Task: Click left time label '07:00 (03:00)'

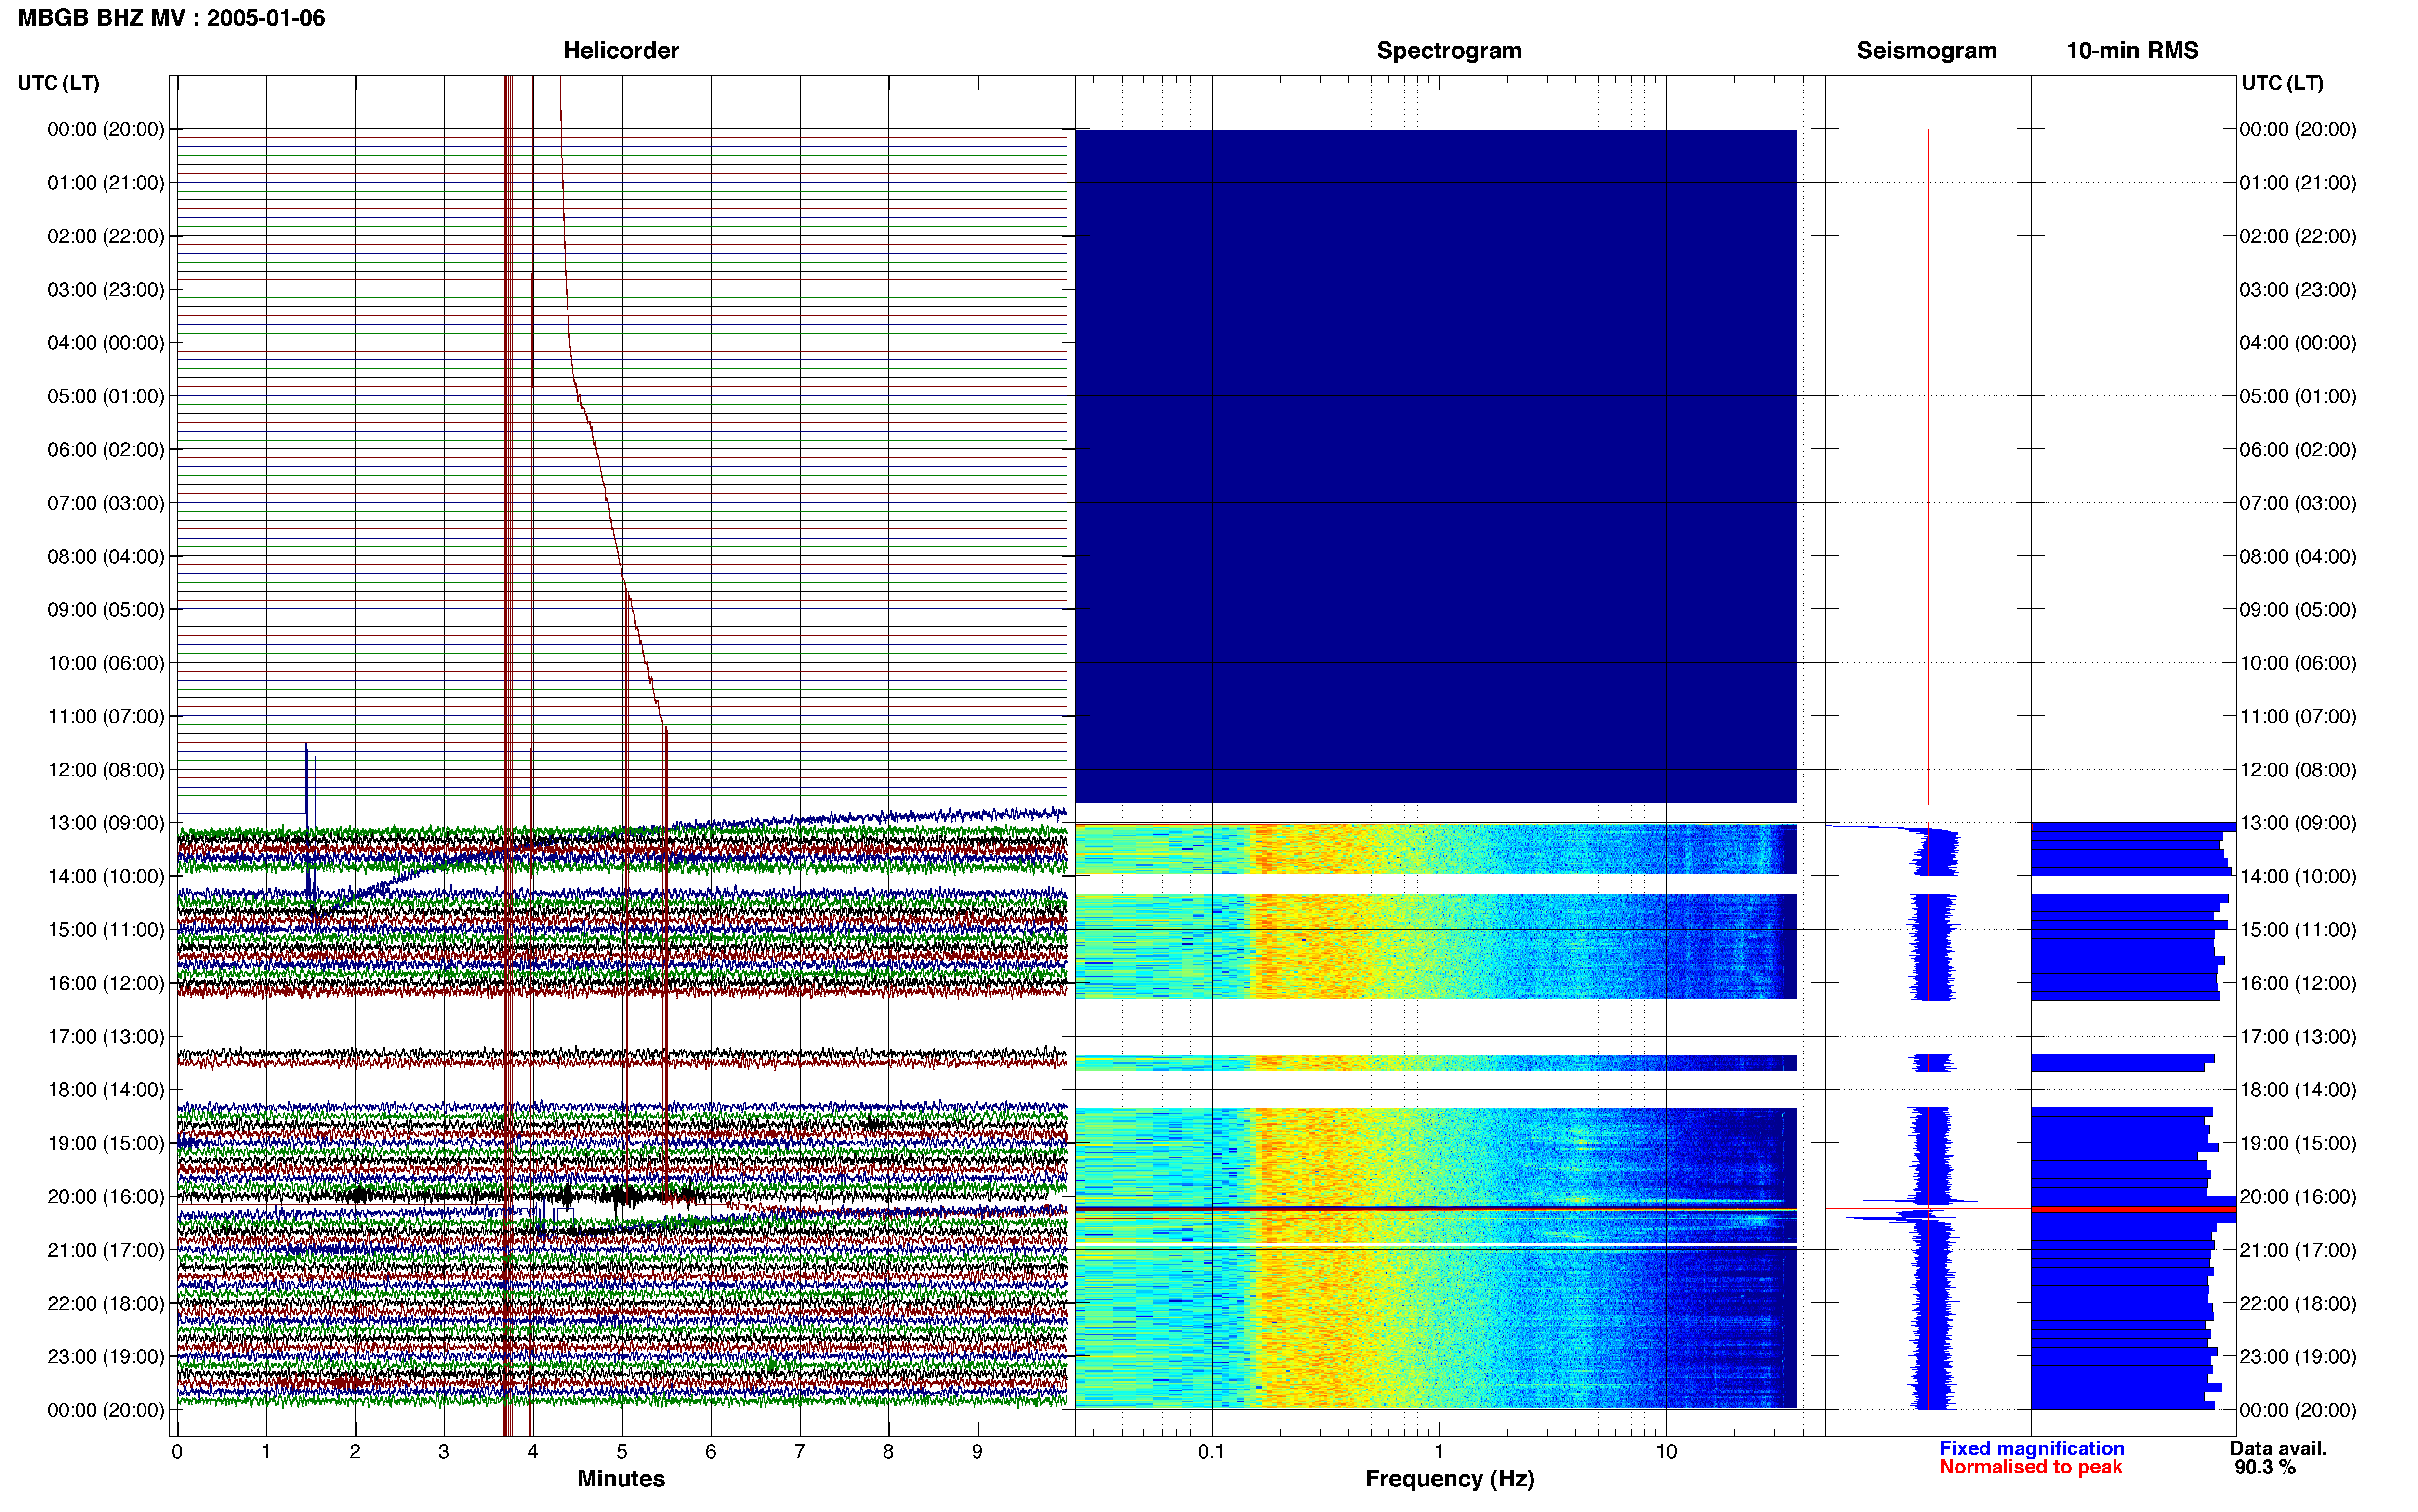Action: (105, 502)
